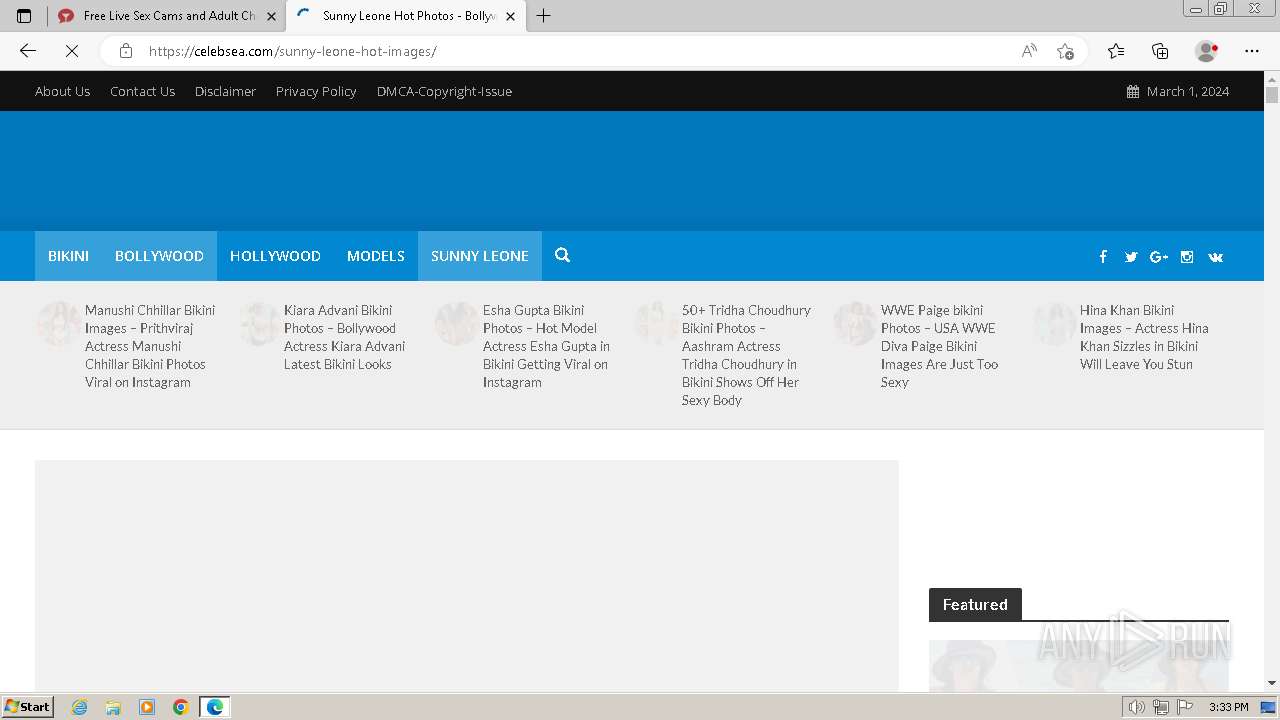This screenshot has width=1280, height=720.
Task: Open the WWE Paige bikini Photos article
Action: pyautogui.click(x=940, y=346)
